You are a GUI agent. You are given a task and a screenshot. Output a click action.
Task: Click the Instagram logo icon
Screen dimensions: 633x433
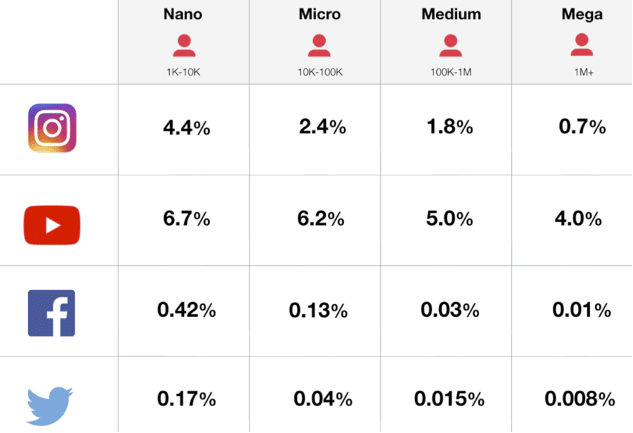tap(52, 129)
